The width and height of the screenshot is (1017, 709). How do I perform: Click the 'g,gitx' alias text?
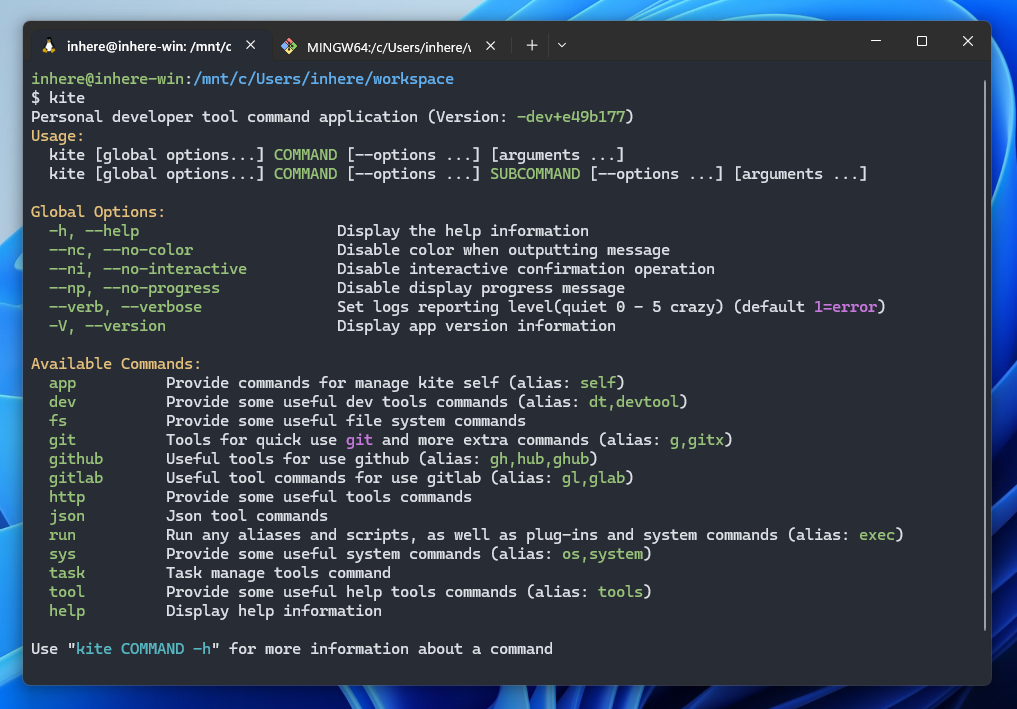coord(697,440)
